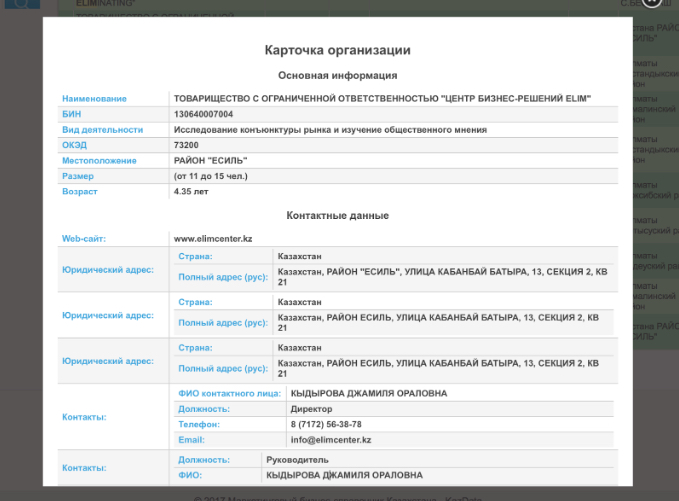The width and height of the screenshot is (679, 501).
Task: Click the ОКЭД field label
Action: (74, 145)
